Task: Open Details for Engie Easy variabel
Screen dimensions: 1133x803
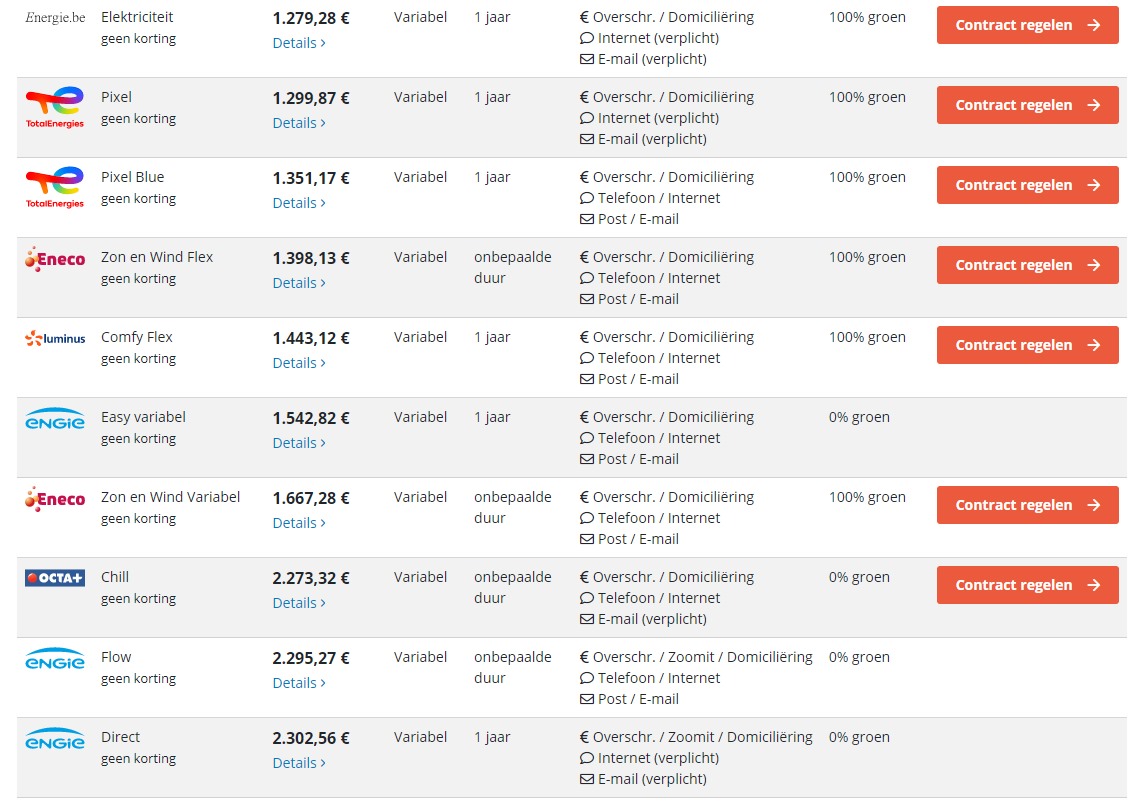Action: (298, 443)
